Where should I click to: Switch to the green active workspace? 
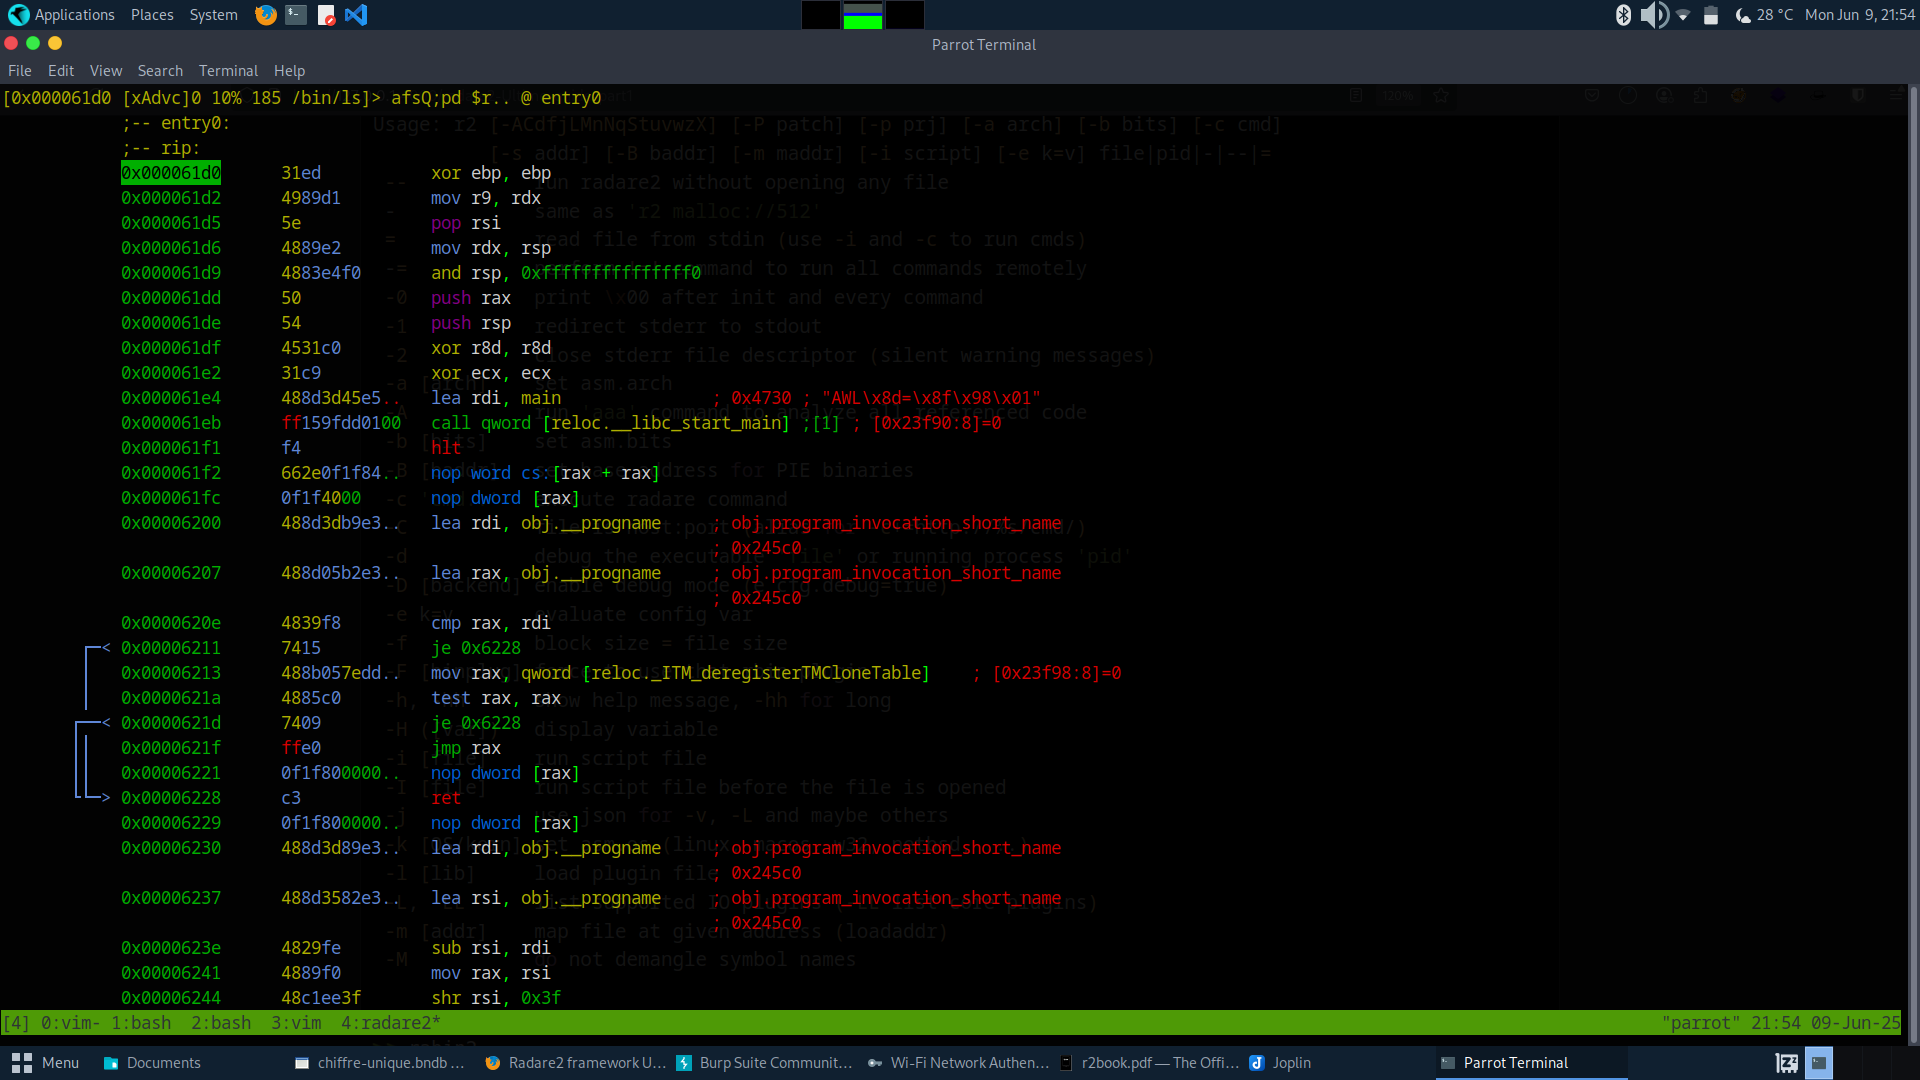click(862, 15)
